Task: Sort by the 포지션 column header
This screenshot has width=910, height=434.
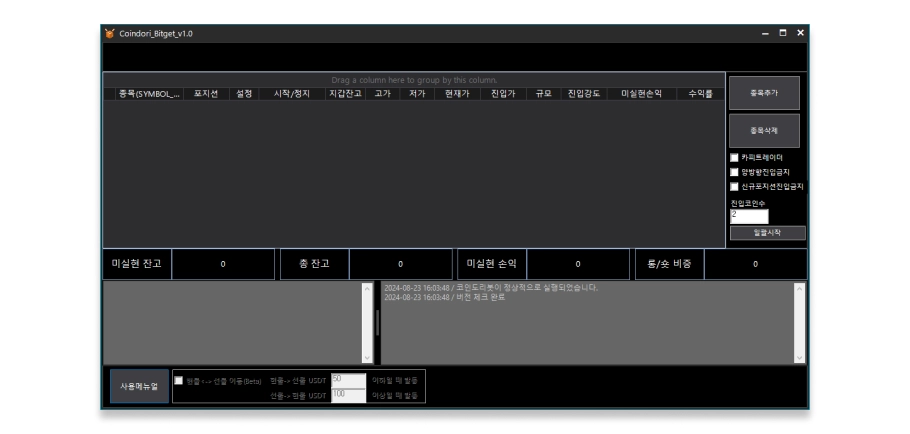Action: coord(206,94)
